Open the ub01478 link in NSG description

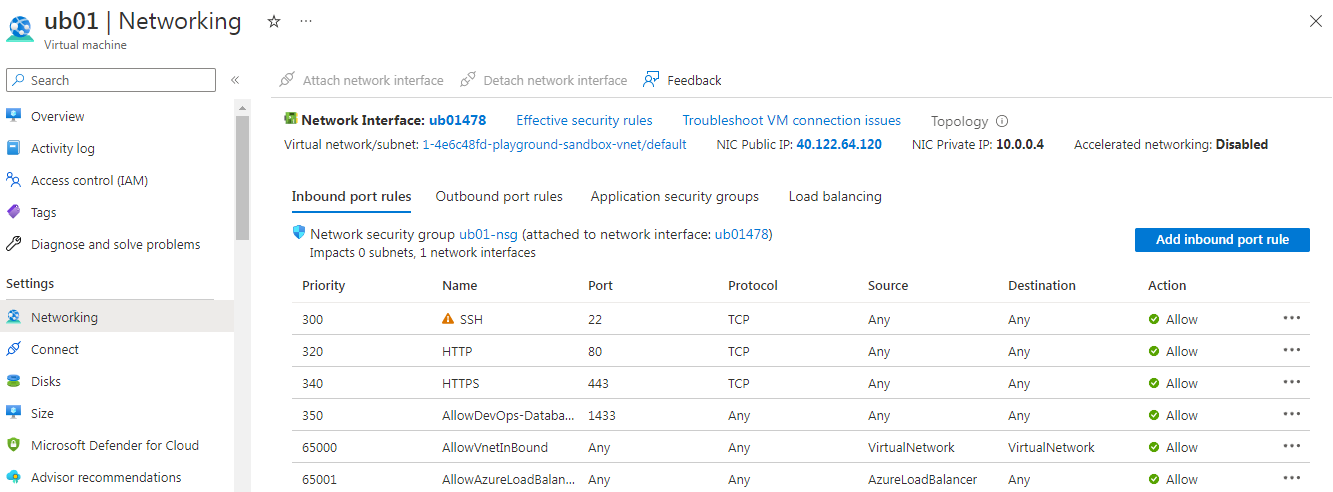click(x=741, y=234)
